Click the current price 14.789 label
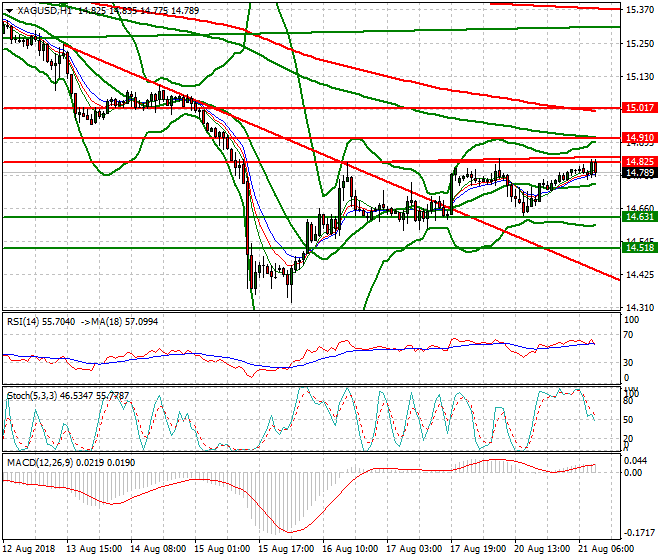Screen dimensions: 660x560 pos(640,173)
